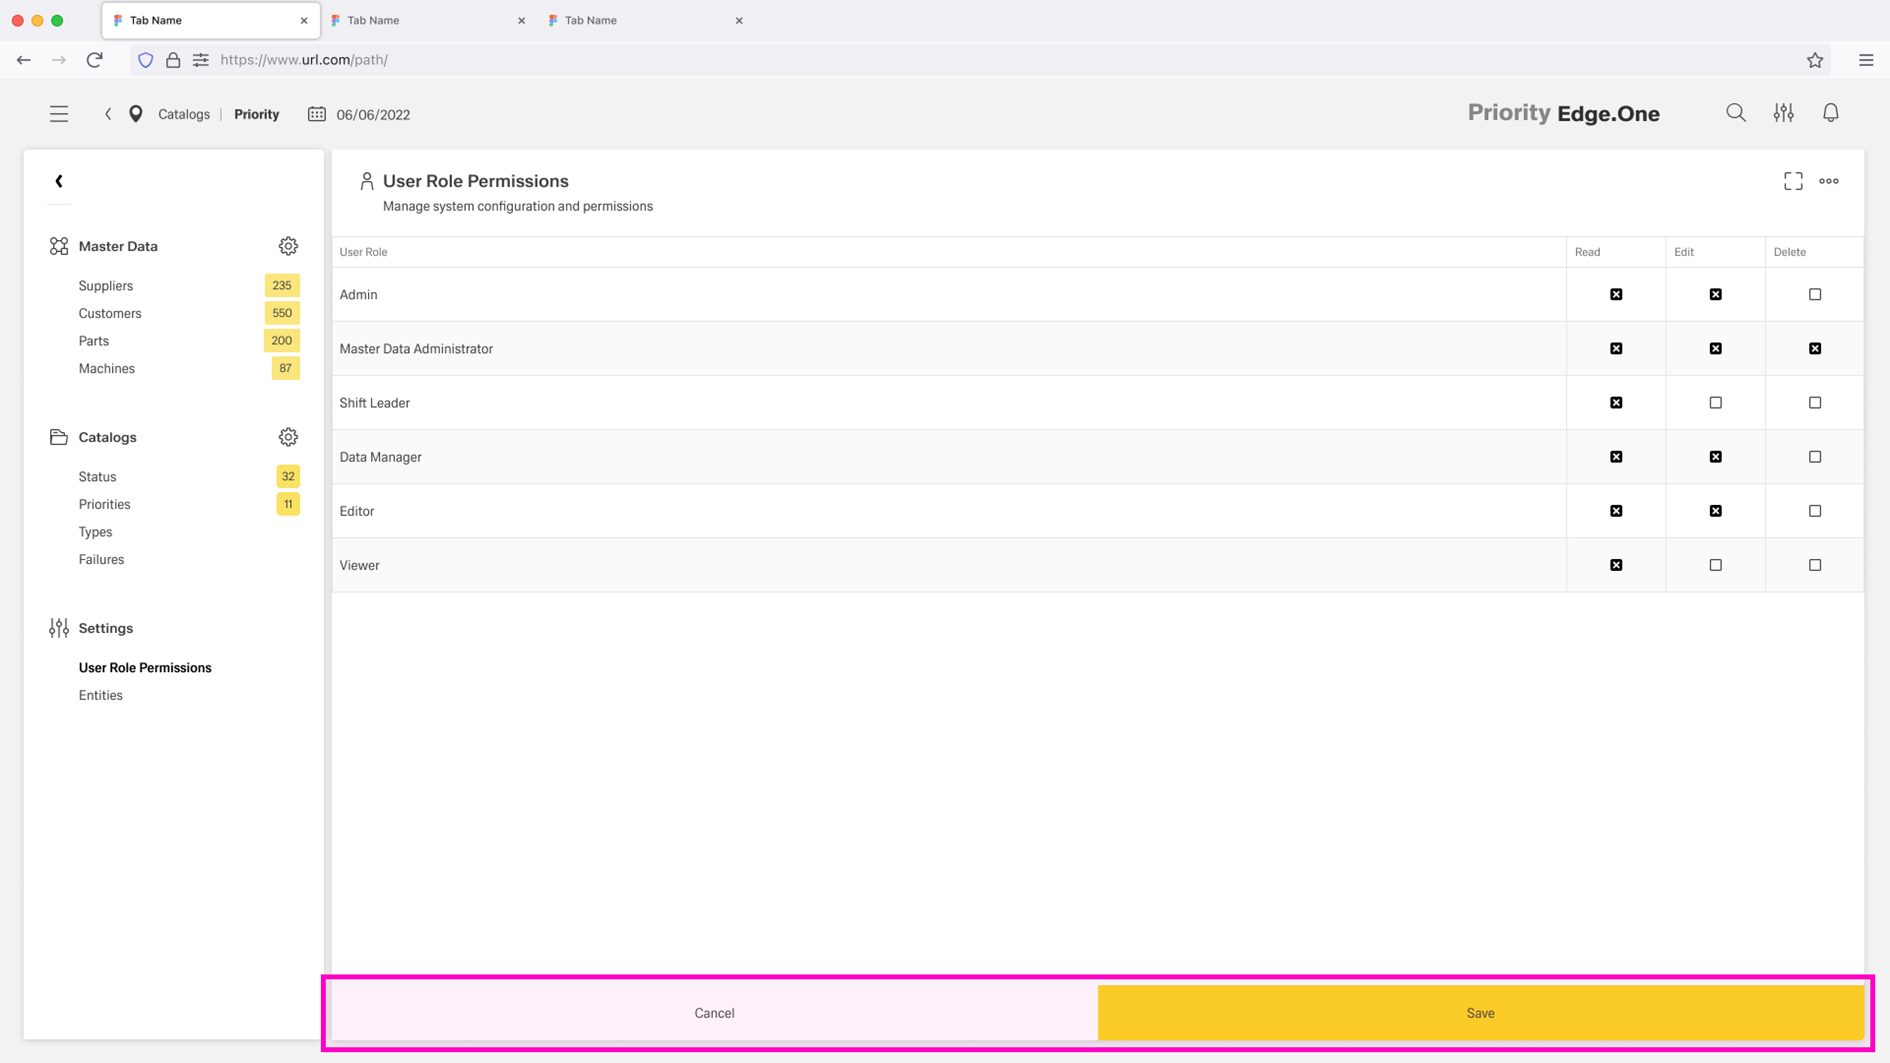Viewport: 1890px width, 1063px height.
Task: Open Catalogs gear settings
Action: [288, 437]
